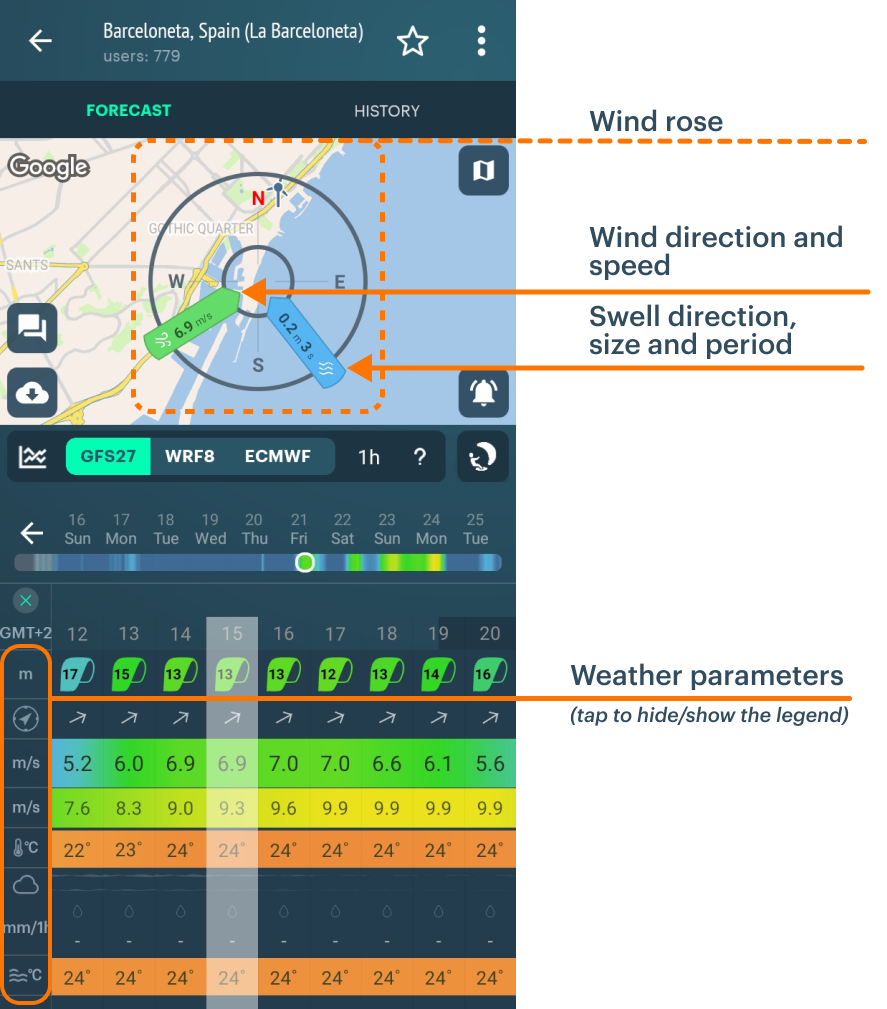Tap the back arrow in header

40,41
